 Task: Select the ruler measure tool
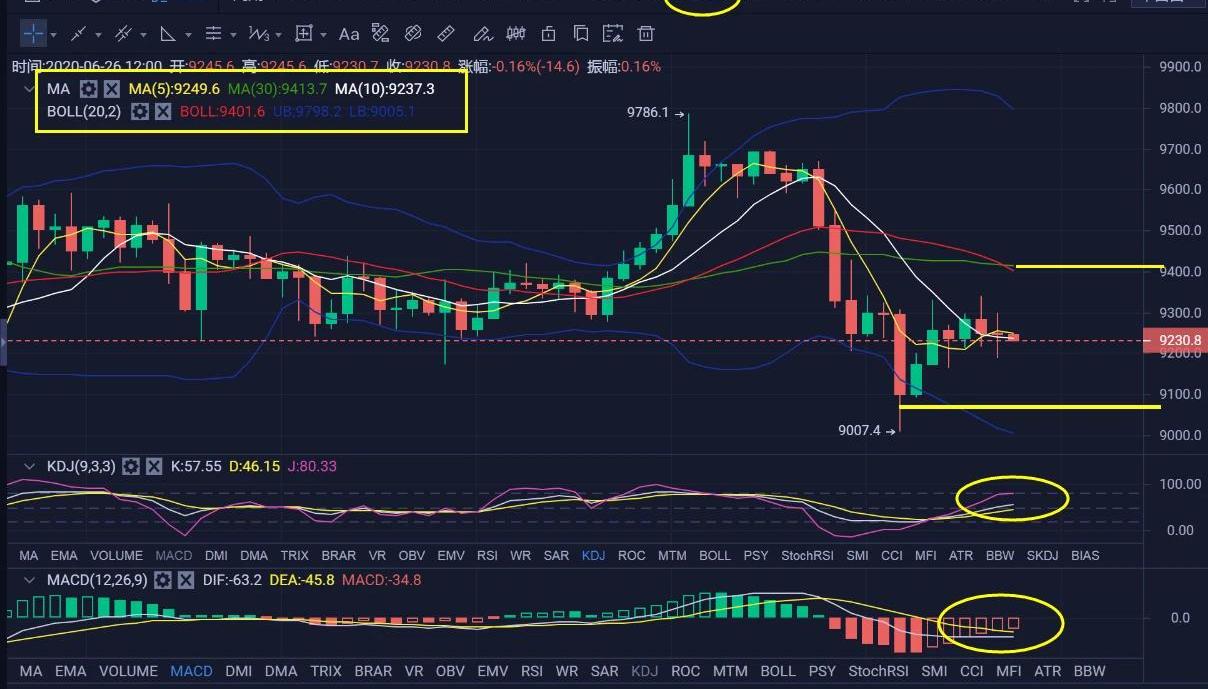click(447, 34)
